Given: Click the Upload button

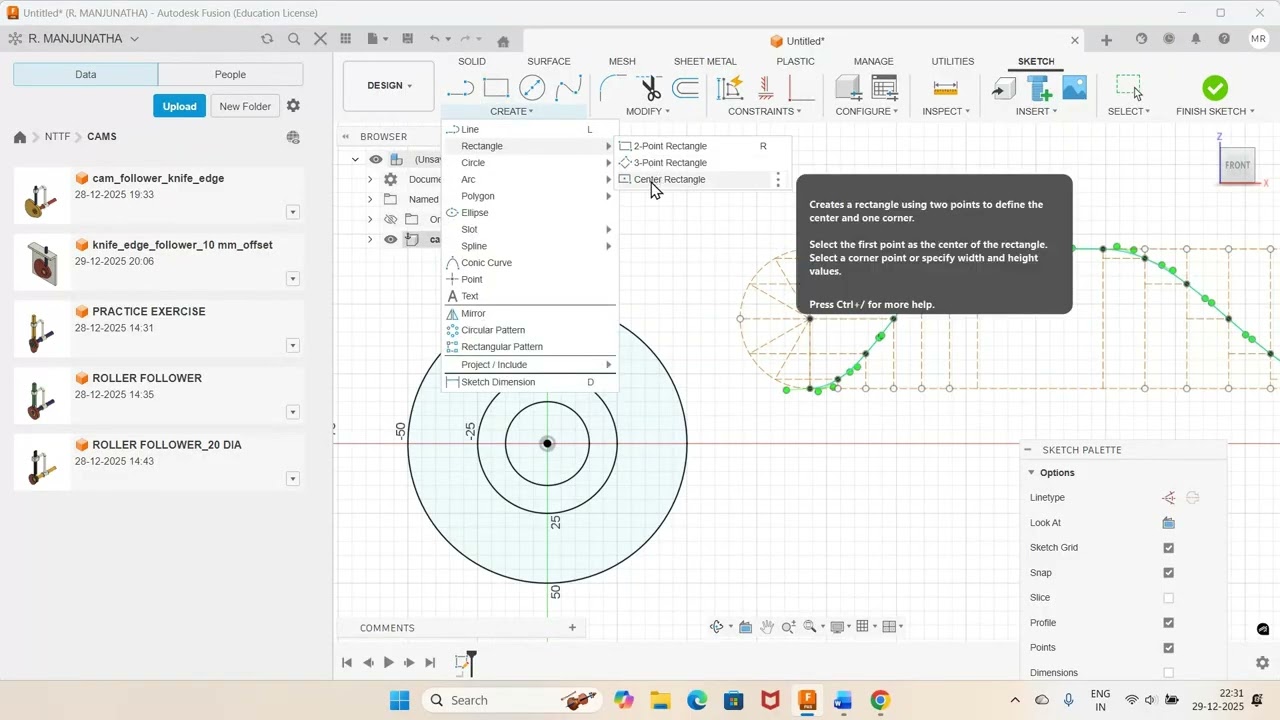Looking at the screenshot, I should [179, 106].
